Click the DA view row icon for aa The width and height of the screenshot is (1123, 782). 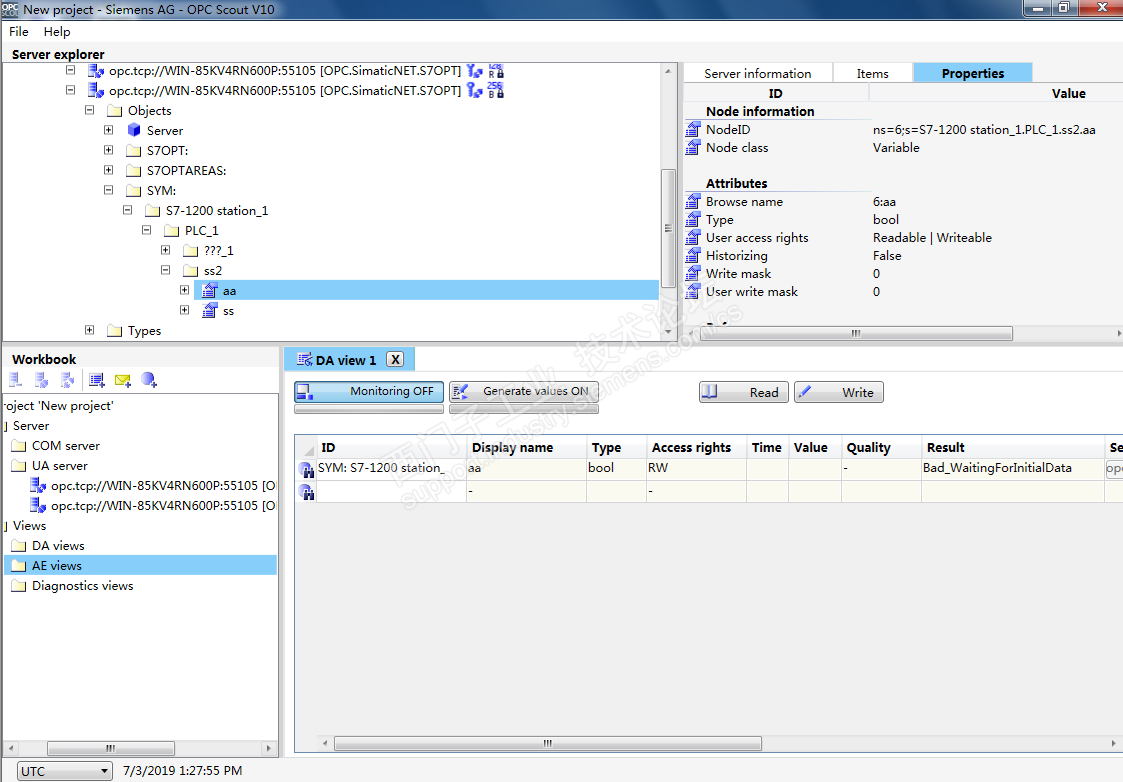[x=307, y=470]
